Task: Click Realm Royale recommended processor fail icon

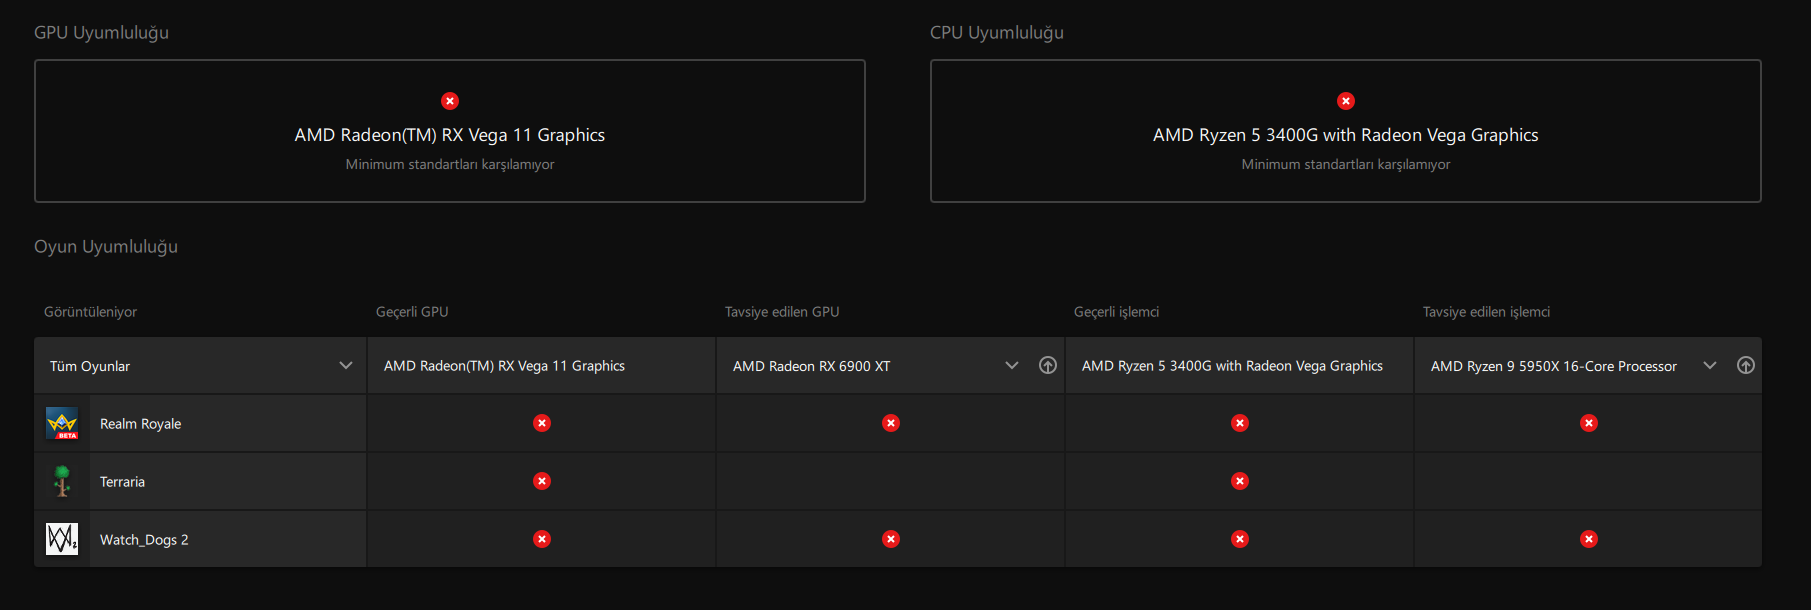Action: click(x=1589, y=423)
